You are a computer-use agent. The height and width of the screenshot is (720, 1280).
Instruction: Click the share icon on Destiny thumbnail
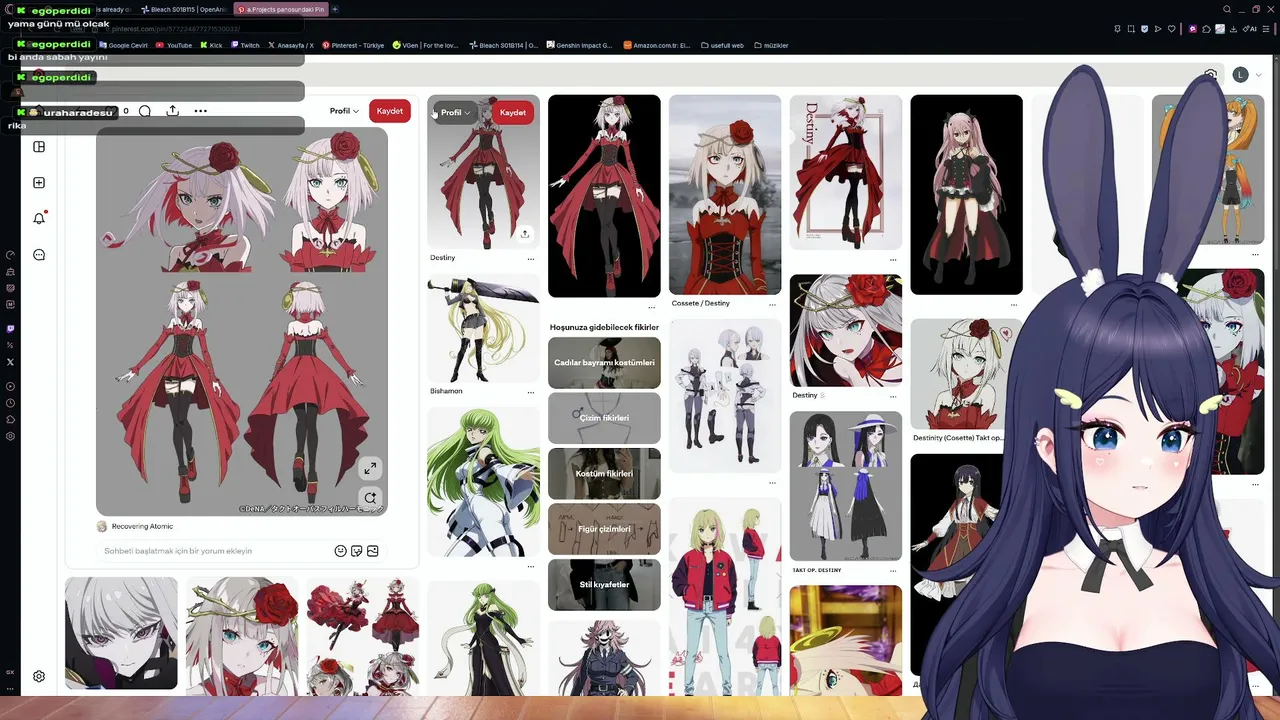[x=524, y=234]
